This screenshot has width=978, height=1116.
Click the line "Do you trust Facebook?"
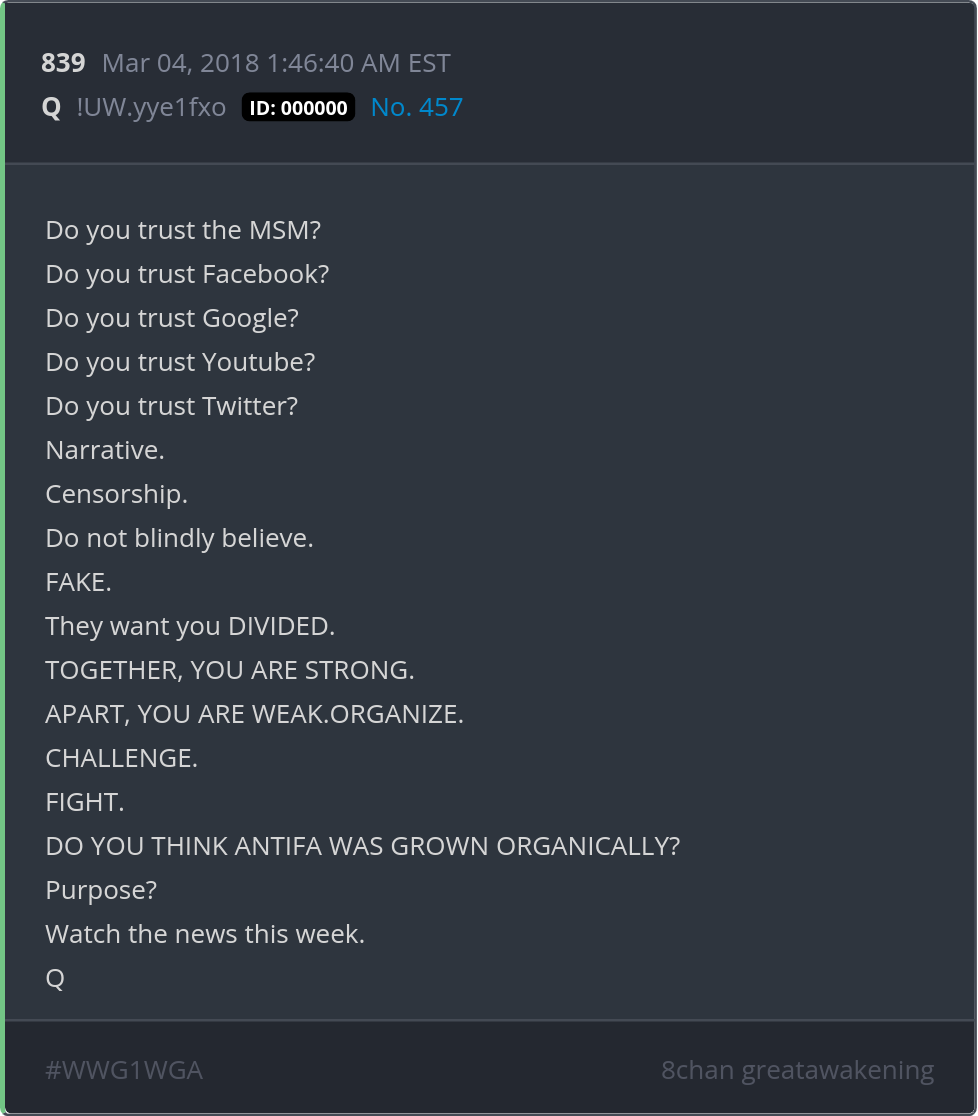[x=187, y=274]
